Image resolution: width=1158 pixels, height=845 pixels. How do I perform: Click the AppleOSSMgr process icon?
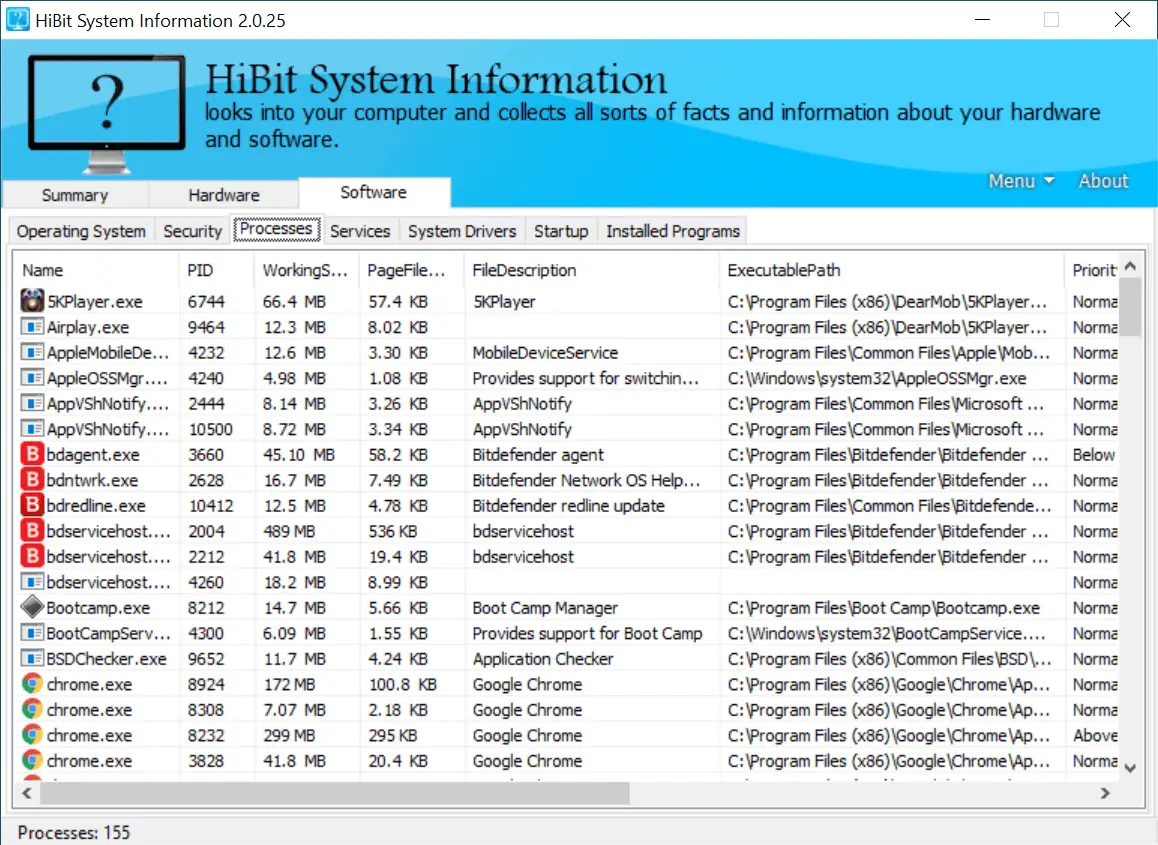[32, 377]
